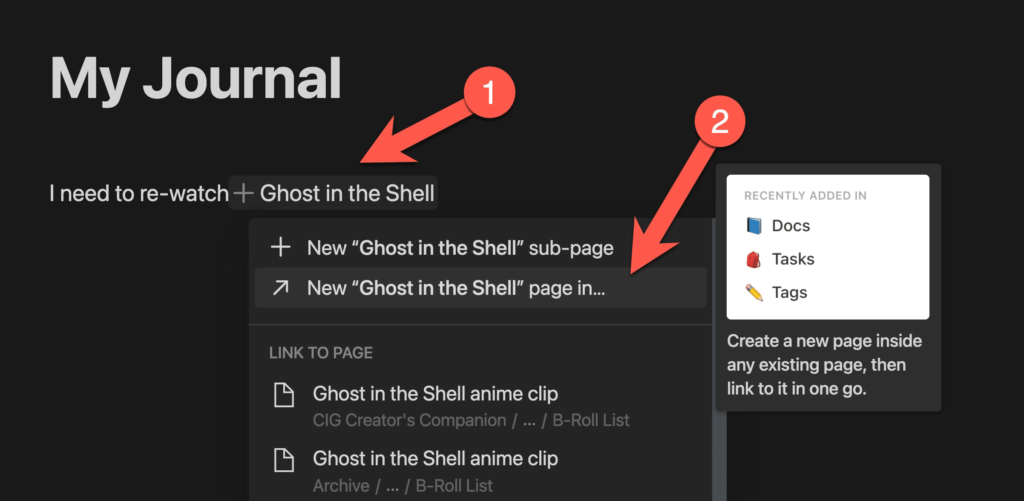This screenshot has height=501, width=1024.
Task: Choose New "Ghost in the Shell" sub-page
Action: coord(460,247)
